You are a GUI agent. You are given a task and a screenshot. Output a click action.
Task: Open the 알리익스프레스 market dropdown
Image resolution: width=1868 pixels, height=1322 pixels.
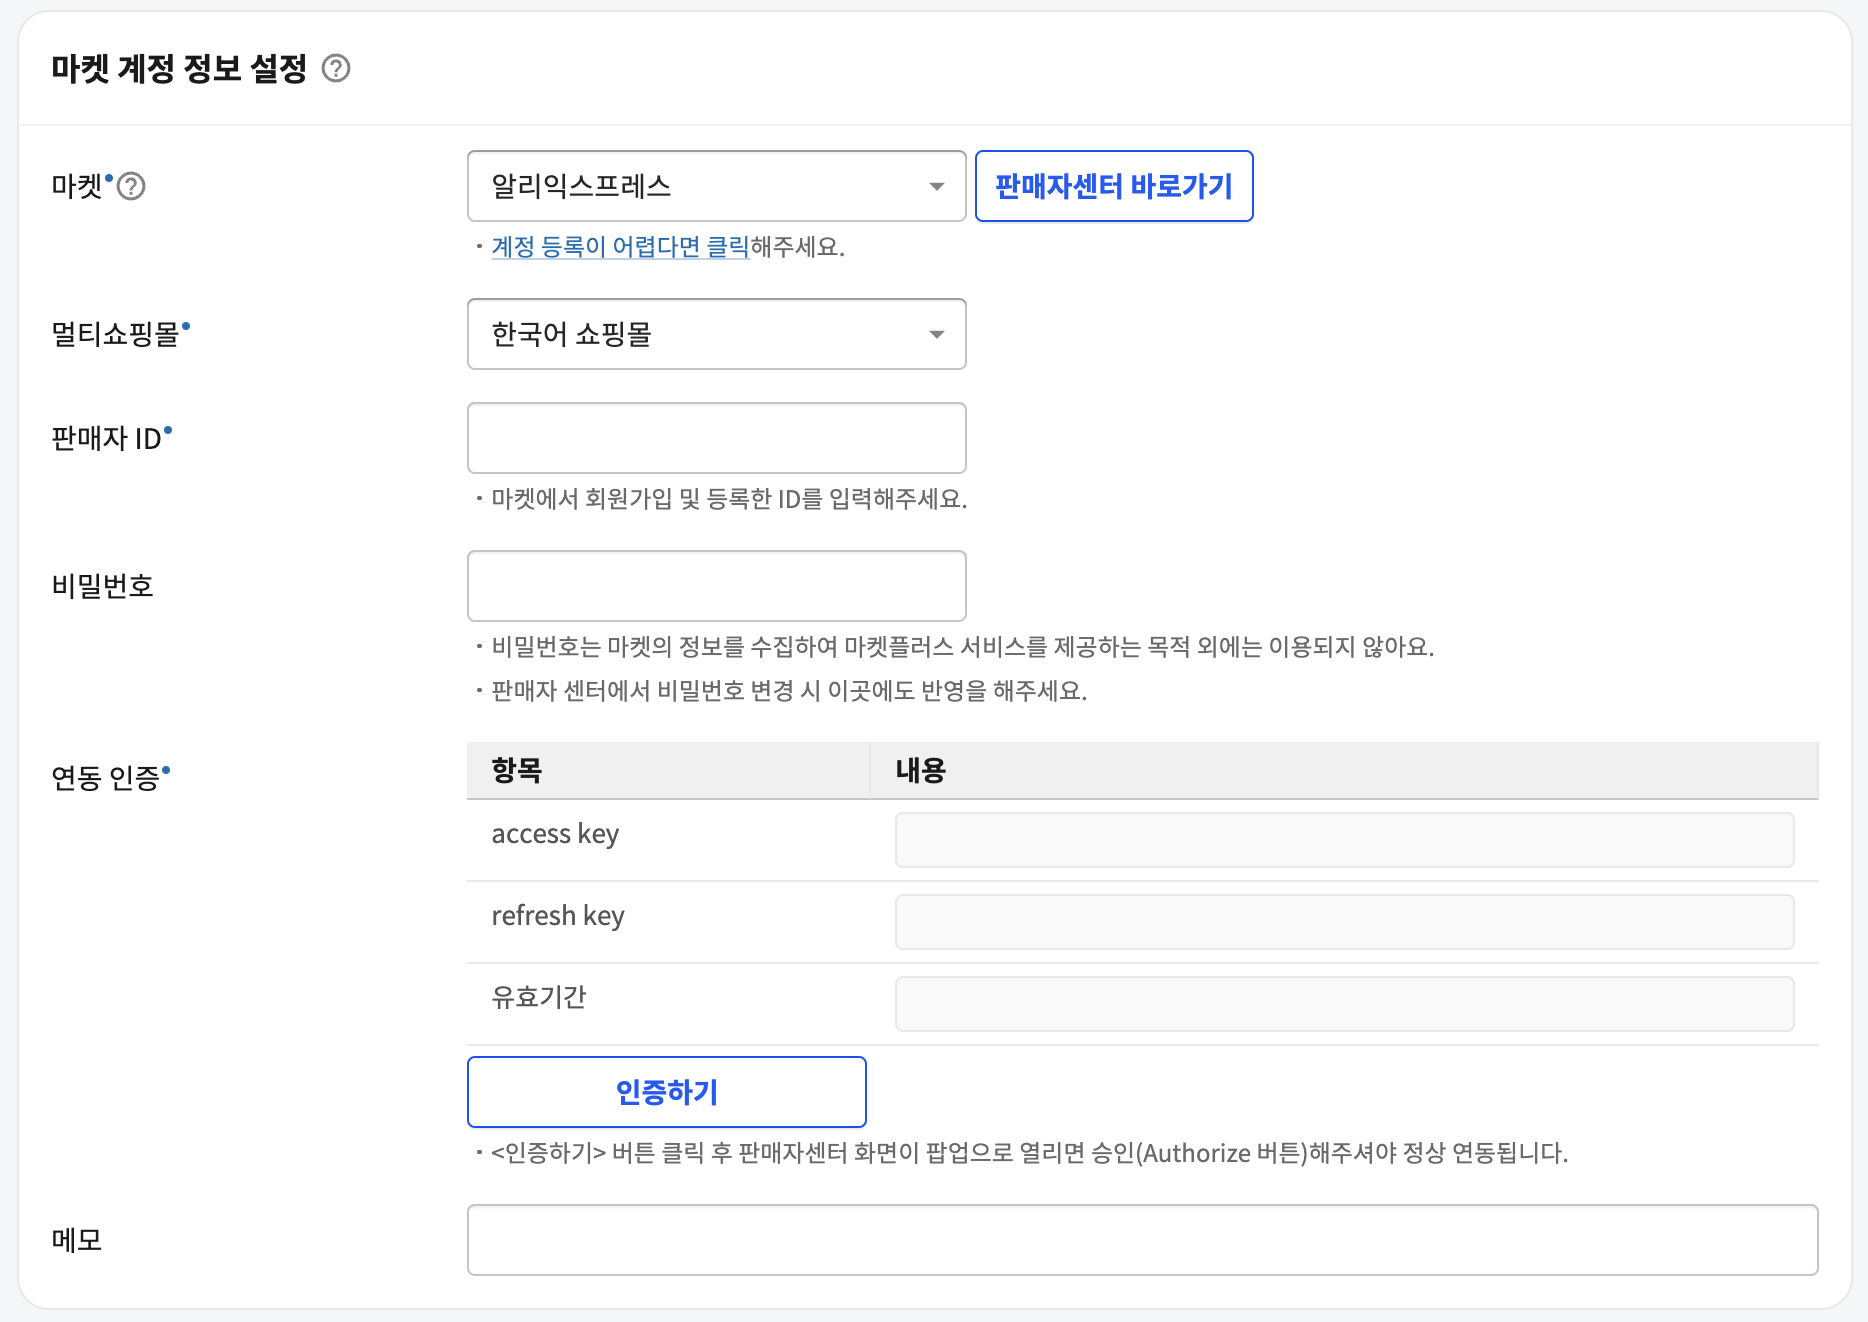tap(716, 186)
